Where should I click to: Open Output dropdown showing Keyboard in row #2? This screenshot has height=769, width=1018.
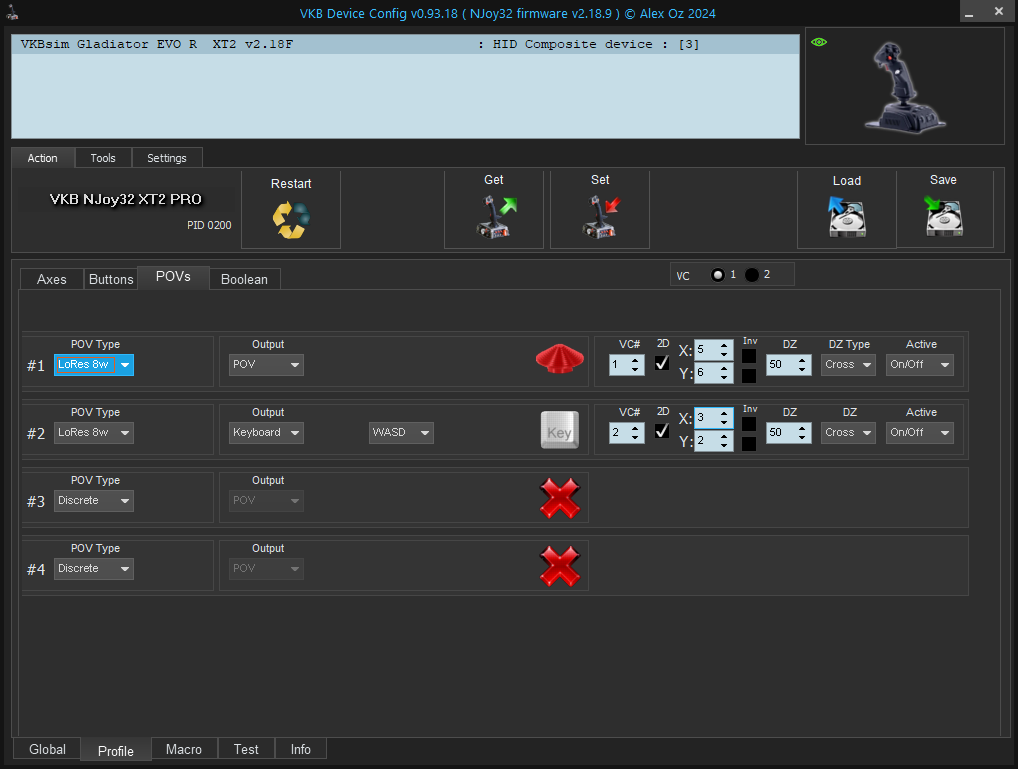(266, 433)
